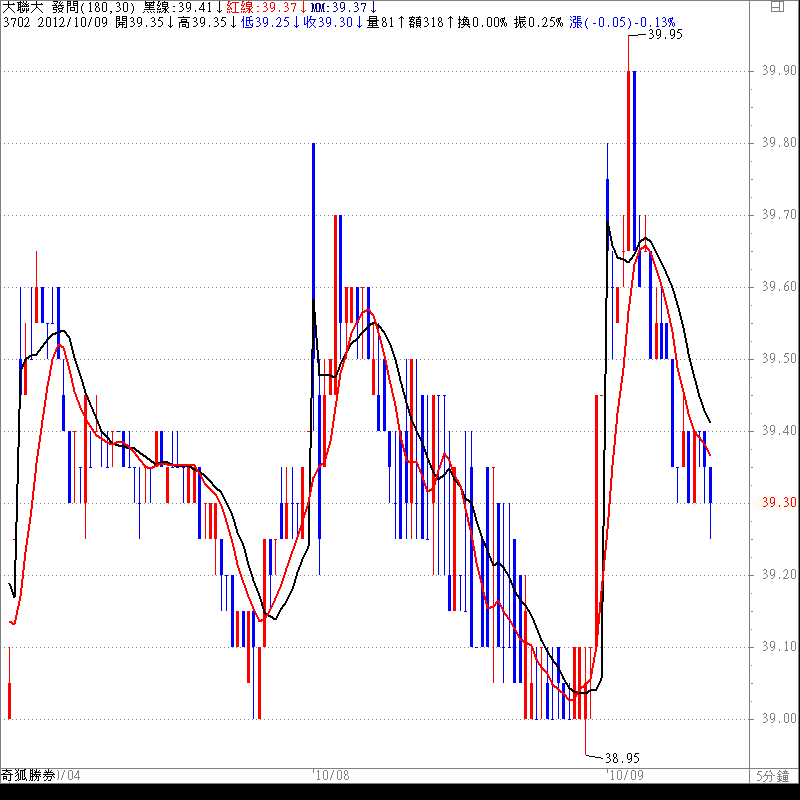The image size is (800, 800).
Task: Click the 39.95 high price annotation
Action: point(665,34)
